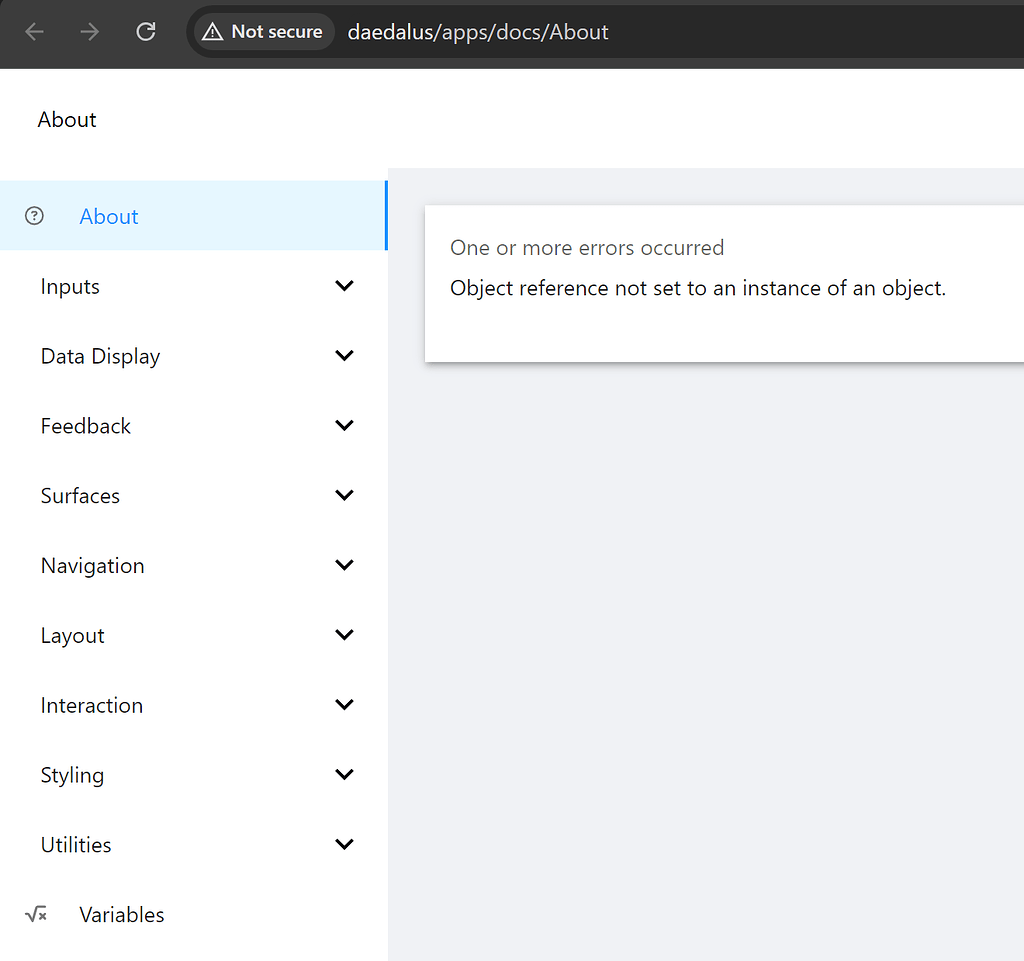The image size is (1024, 961).
Task: Open the Interaction section
Action: pyautogui.click(x=344, y=704)
